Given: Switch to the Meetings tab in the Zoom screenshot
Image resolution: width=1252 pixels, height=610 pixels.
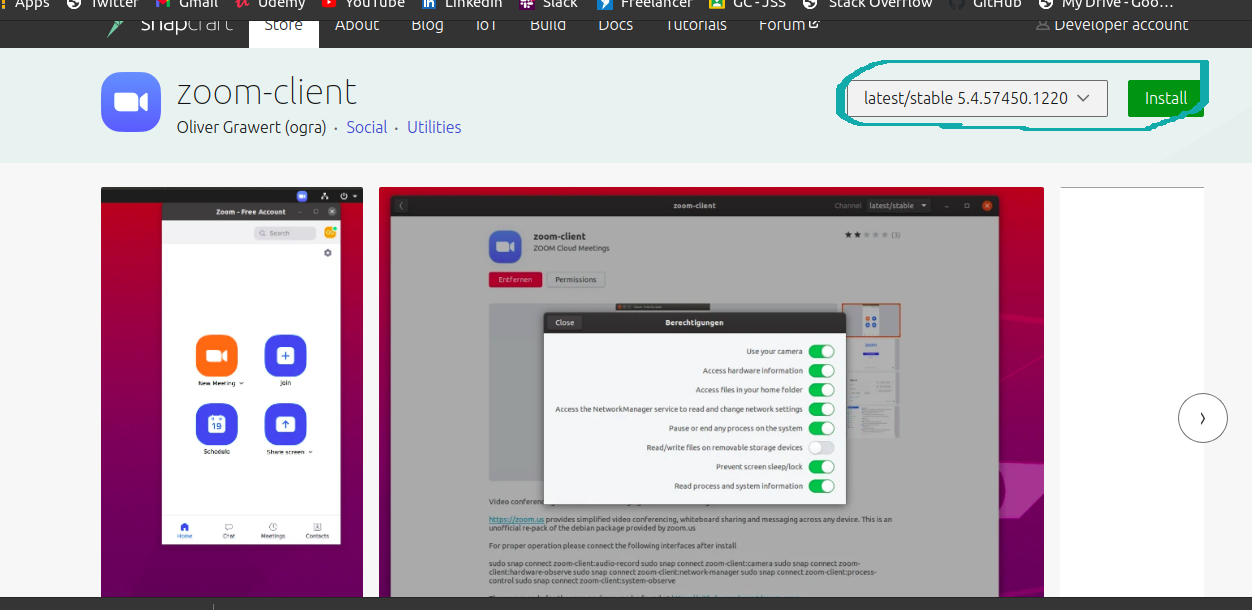Looking at the screenshot, I should 273,531.
